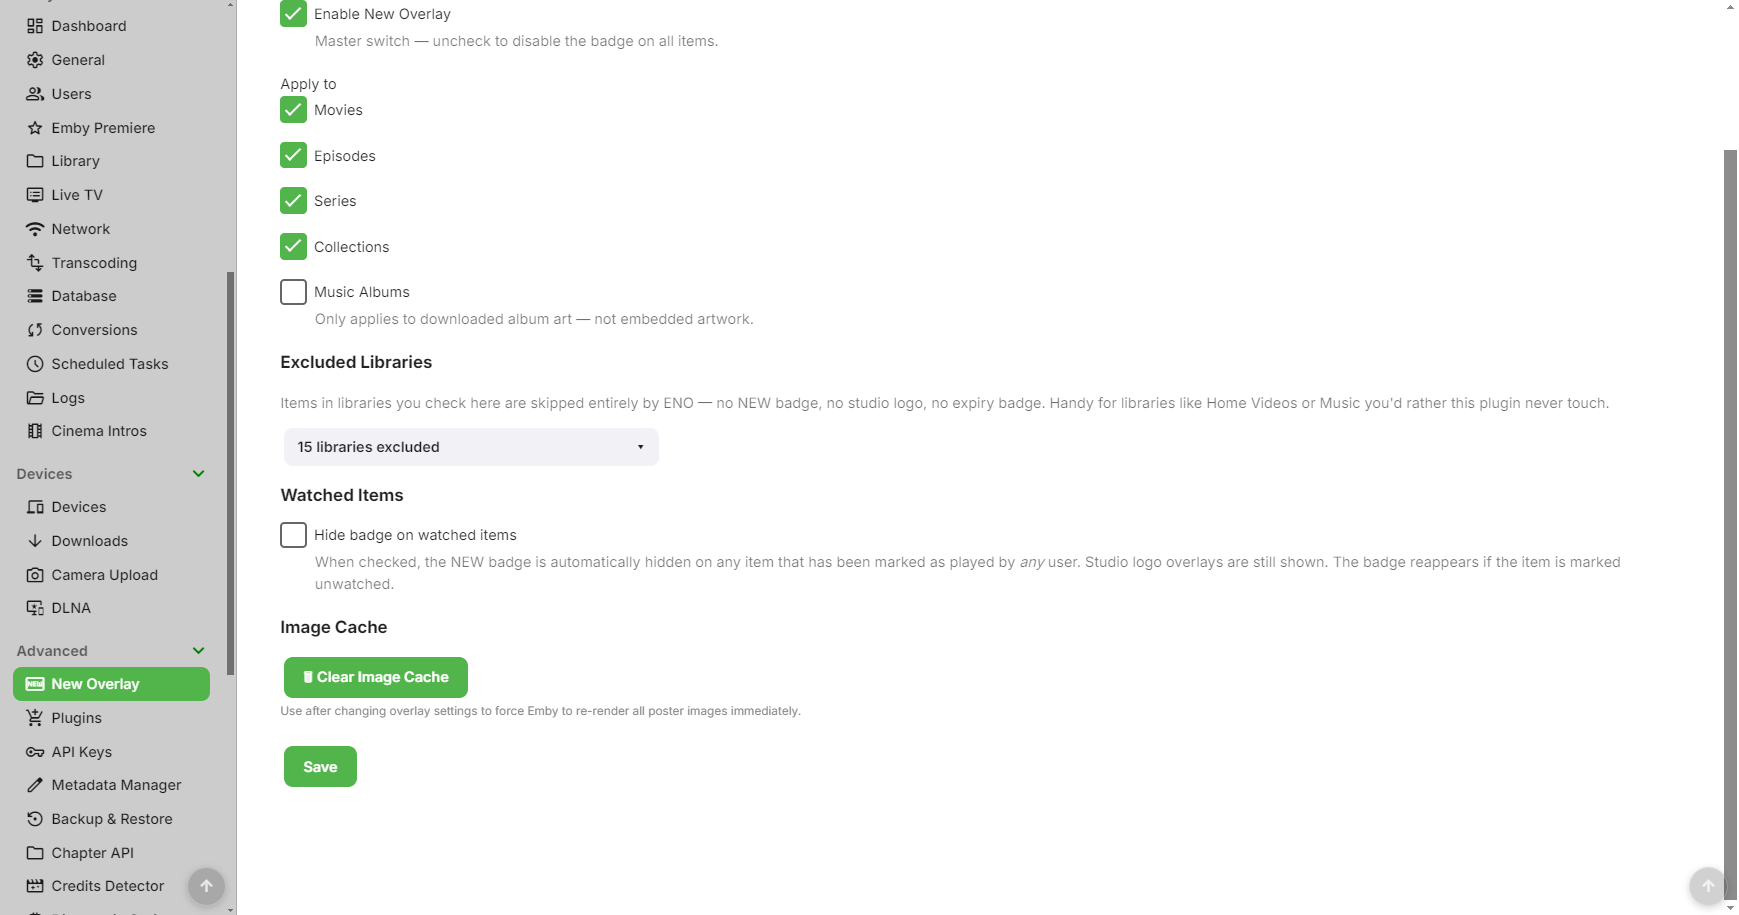Click the Cinema Intros film icon
The image size is (1739, 915).
click(35, 431)
